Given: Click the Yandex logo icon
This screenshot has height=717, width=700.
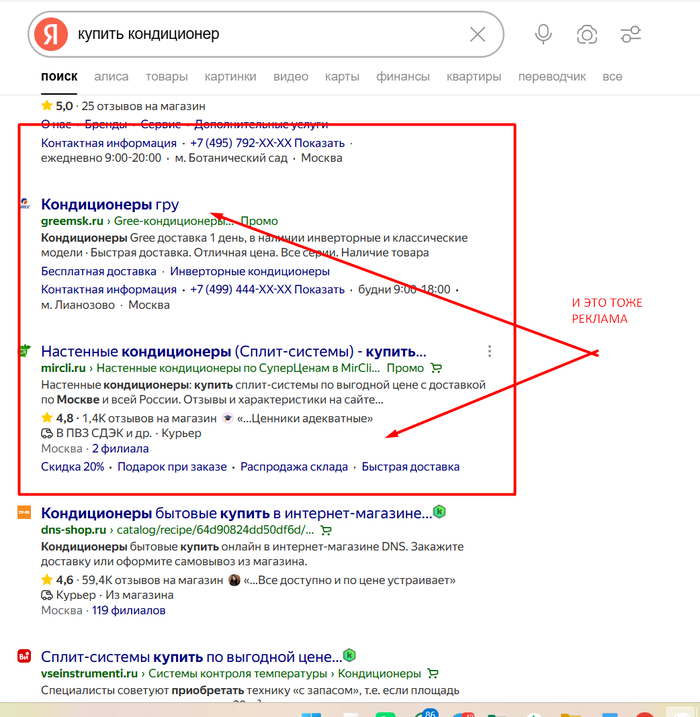Looking at the screenshot, I should coord(49,35).
